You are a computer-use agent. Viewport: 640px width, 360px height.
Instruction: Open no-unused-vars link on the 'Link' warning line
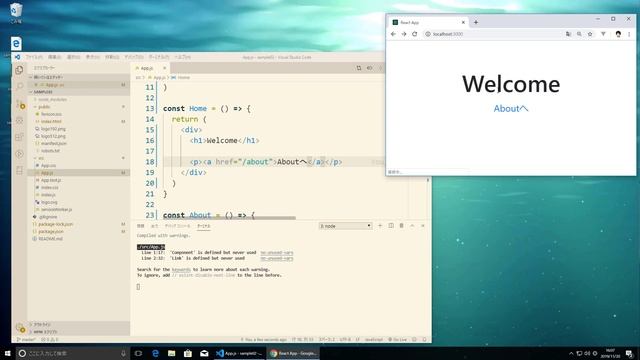point(277,258)
